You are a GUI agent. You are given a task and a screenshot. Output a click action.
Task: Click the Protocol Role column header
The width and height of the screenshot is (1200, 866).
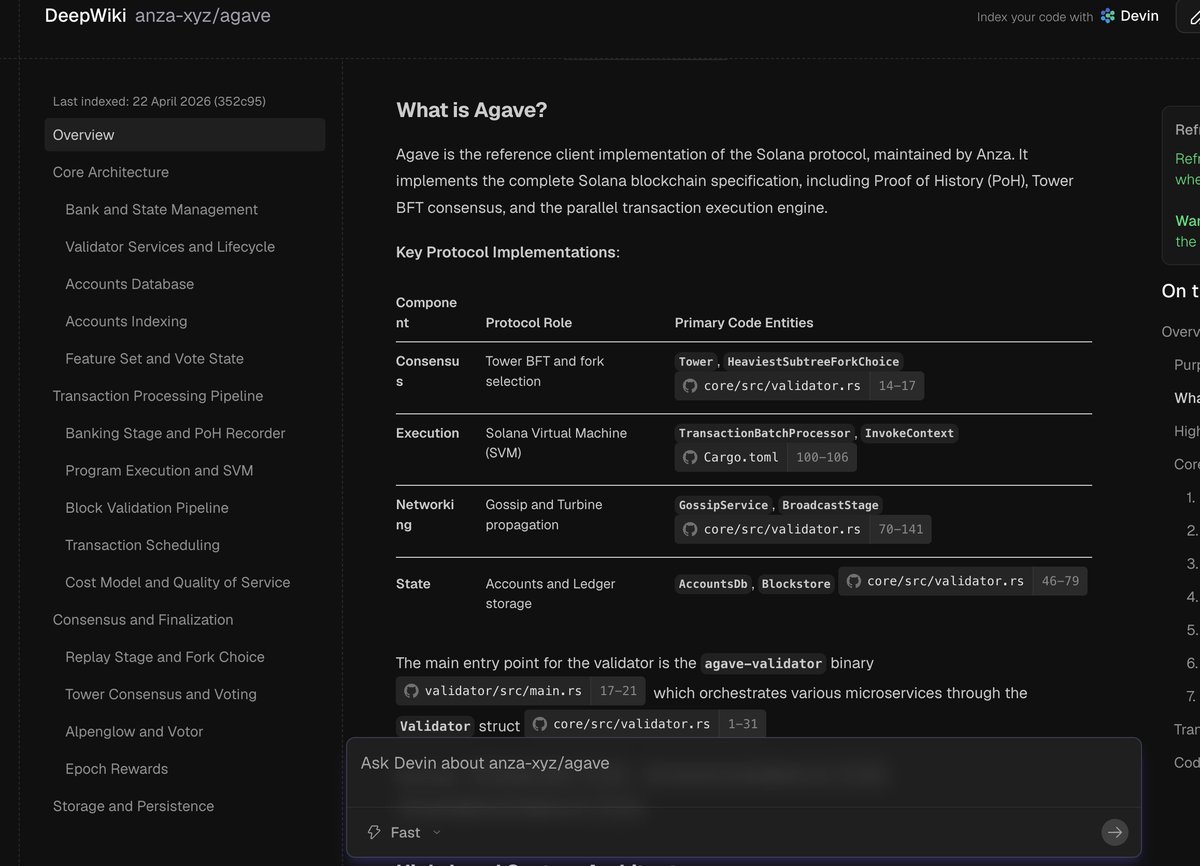528,323
